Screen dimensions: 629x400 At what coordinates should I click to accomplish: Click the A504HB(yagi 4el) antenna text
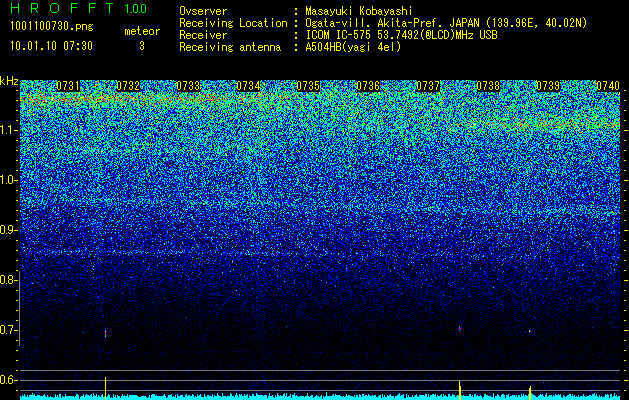[x=353, y=47]
